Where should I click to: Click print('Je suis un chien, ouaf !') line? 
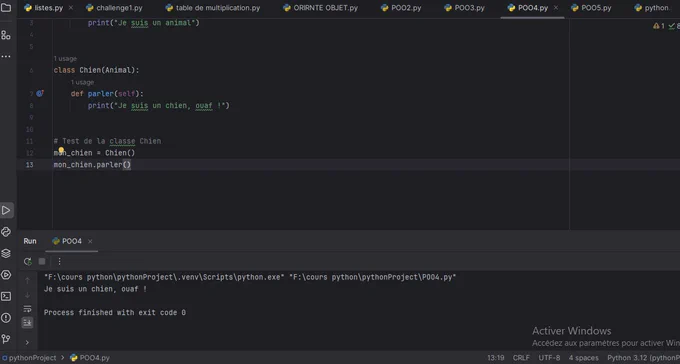(x=158, y=105)
